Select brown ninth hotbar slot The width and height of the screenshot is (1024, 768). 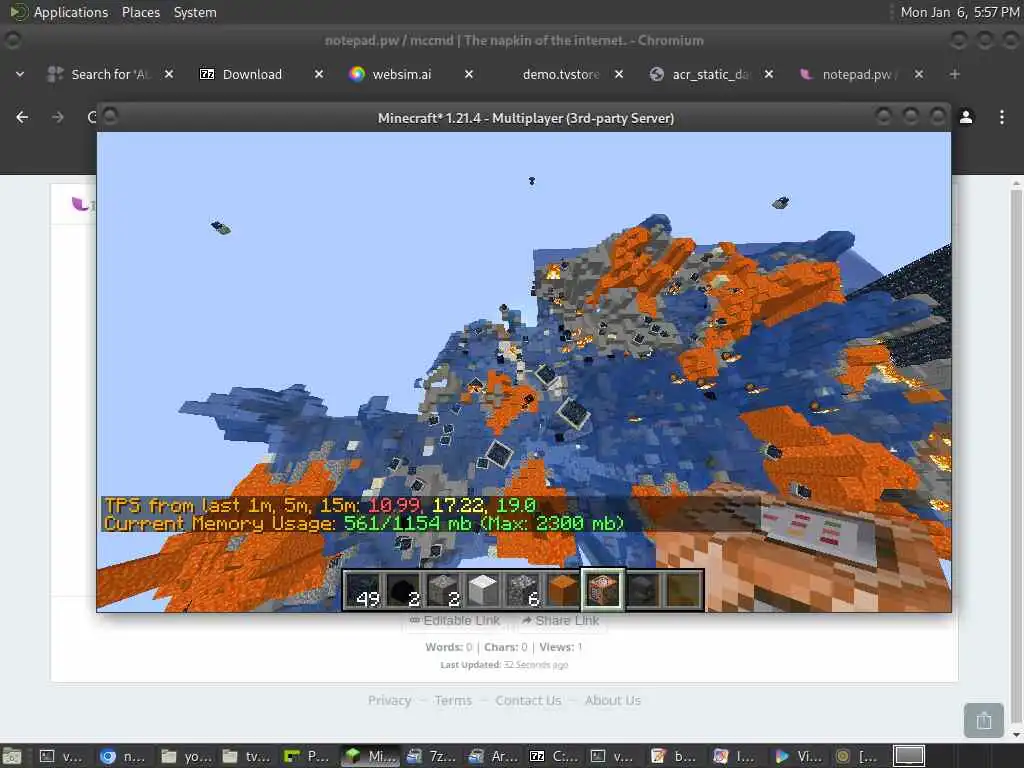point(683,590)
